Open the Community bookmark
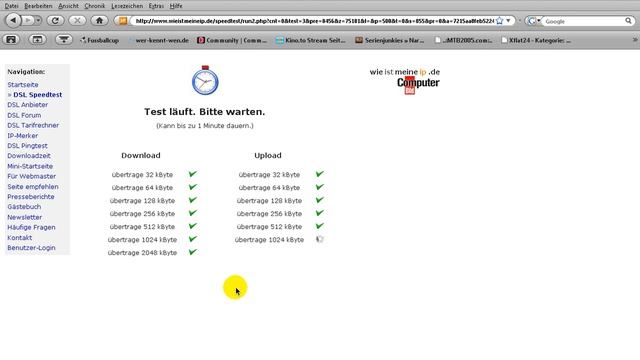Viewport: 640px width, 360px height. pyautogui.click(x=231, y=40)
